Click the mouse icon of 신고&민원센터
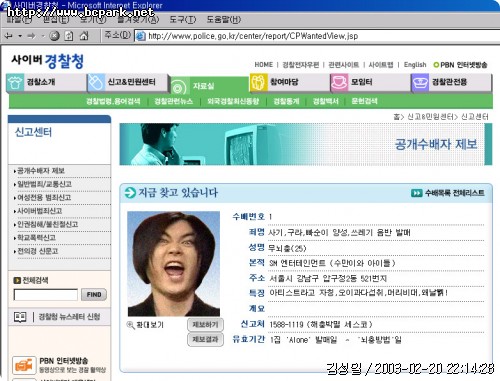The height and width of the screenshot is (381, 500). tap(96, 83)
